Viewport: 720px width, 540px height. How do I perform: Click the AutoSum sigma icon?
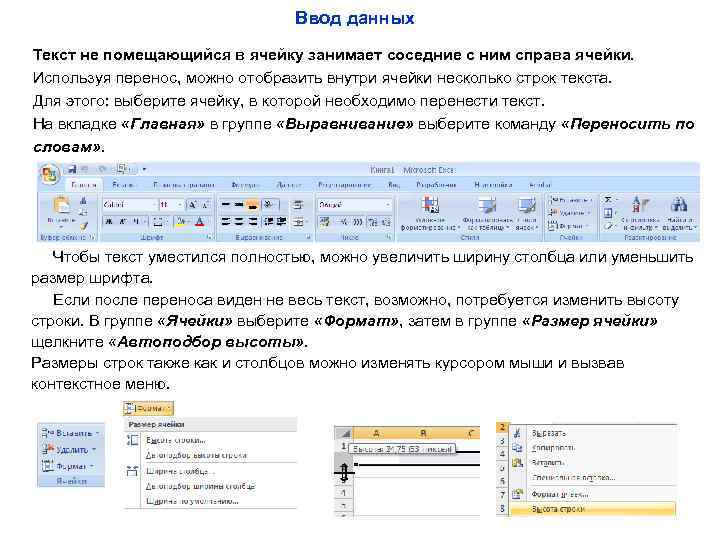(608, 200)
